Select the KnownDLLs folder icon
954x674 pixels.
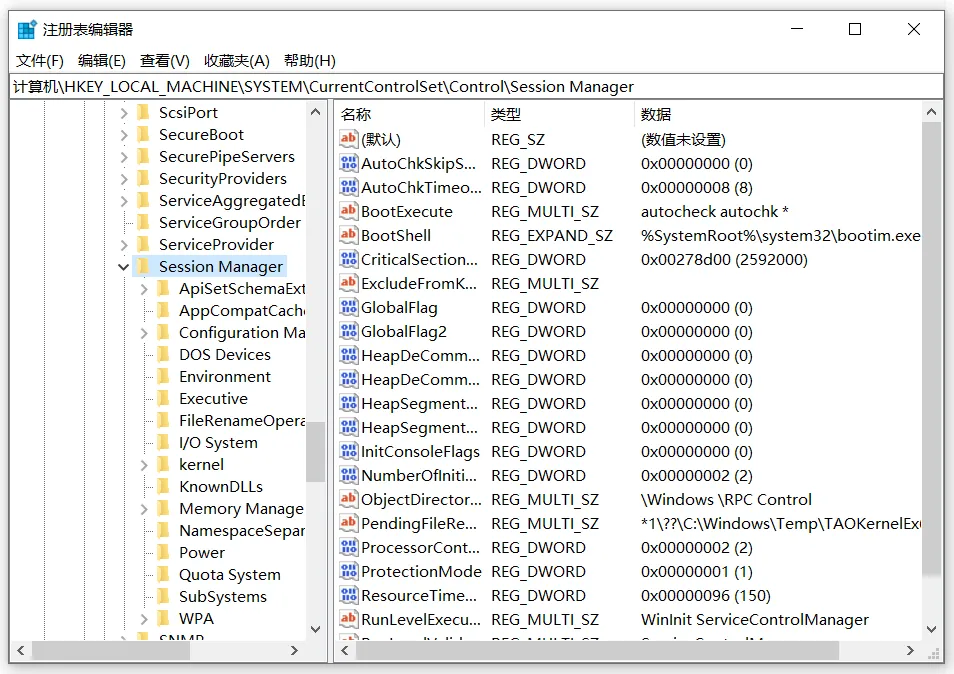[164, 487]
